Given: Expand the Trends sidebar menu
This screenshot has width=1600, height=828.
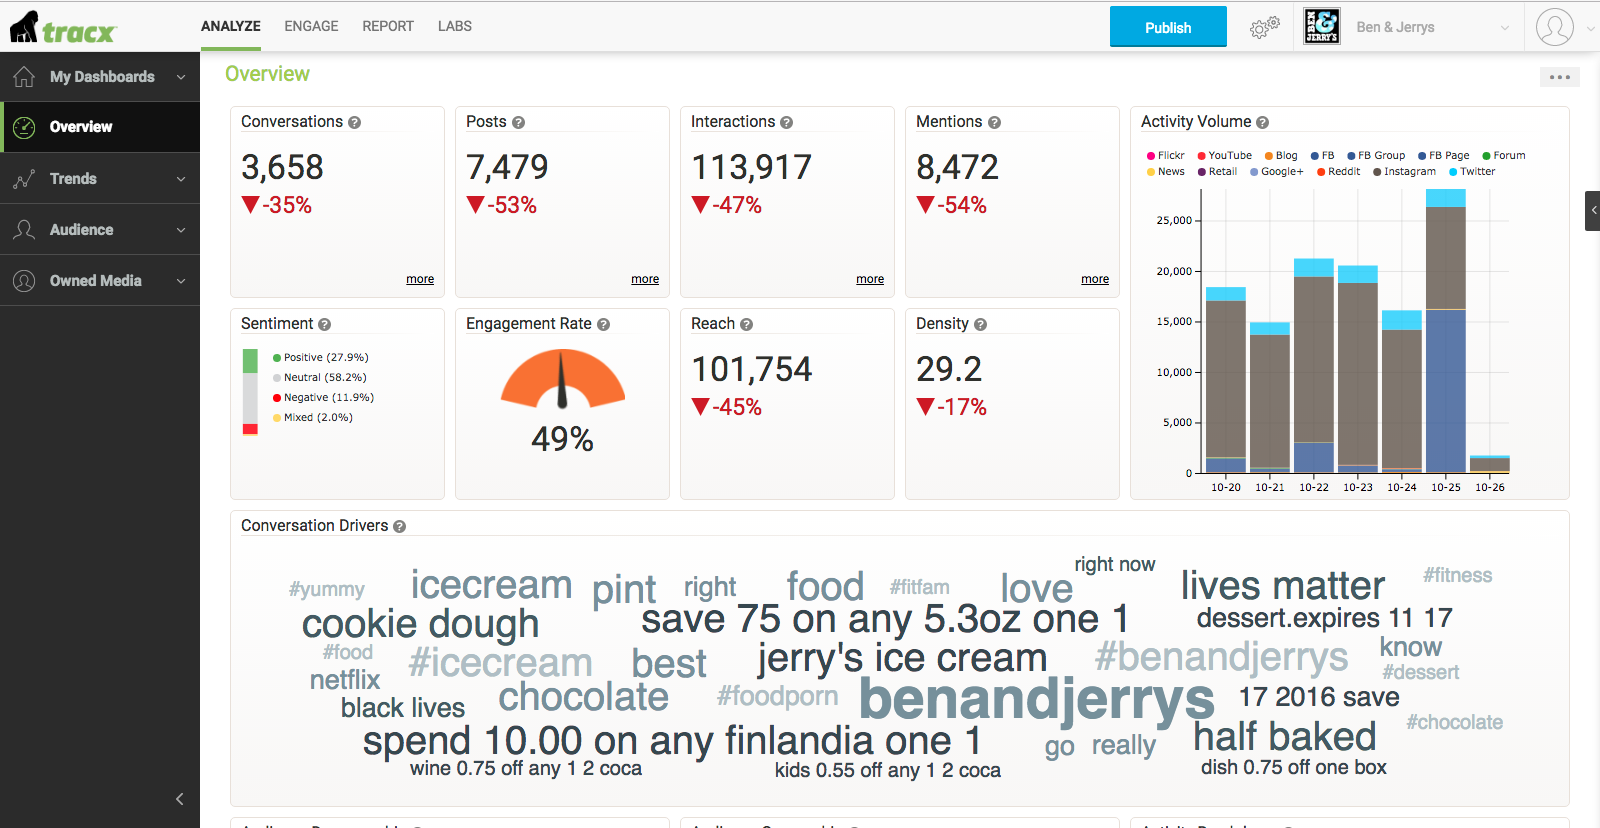Looking at the screenshot, I should [100, 179].
